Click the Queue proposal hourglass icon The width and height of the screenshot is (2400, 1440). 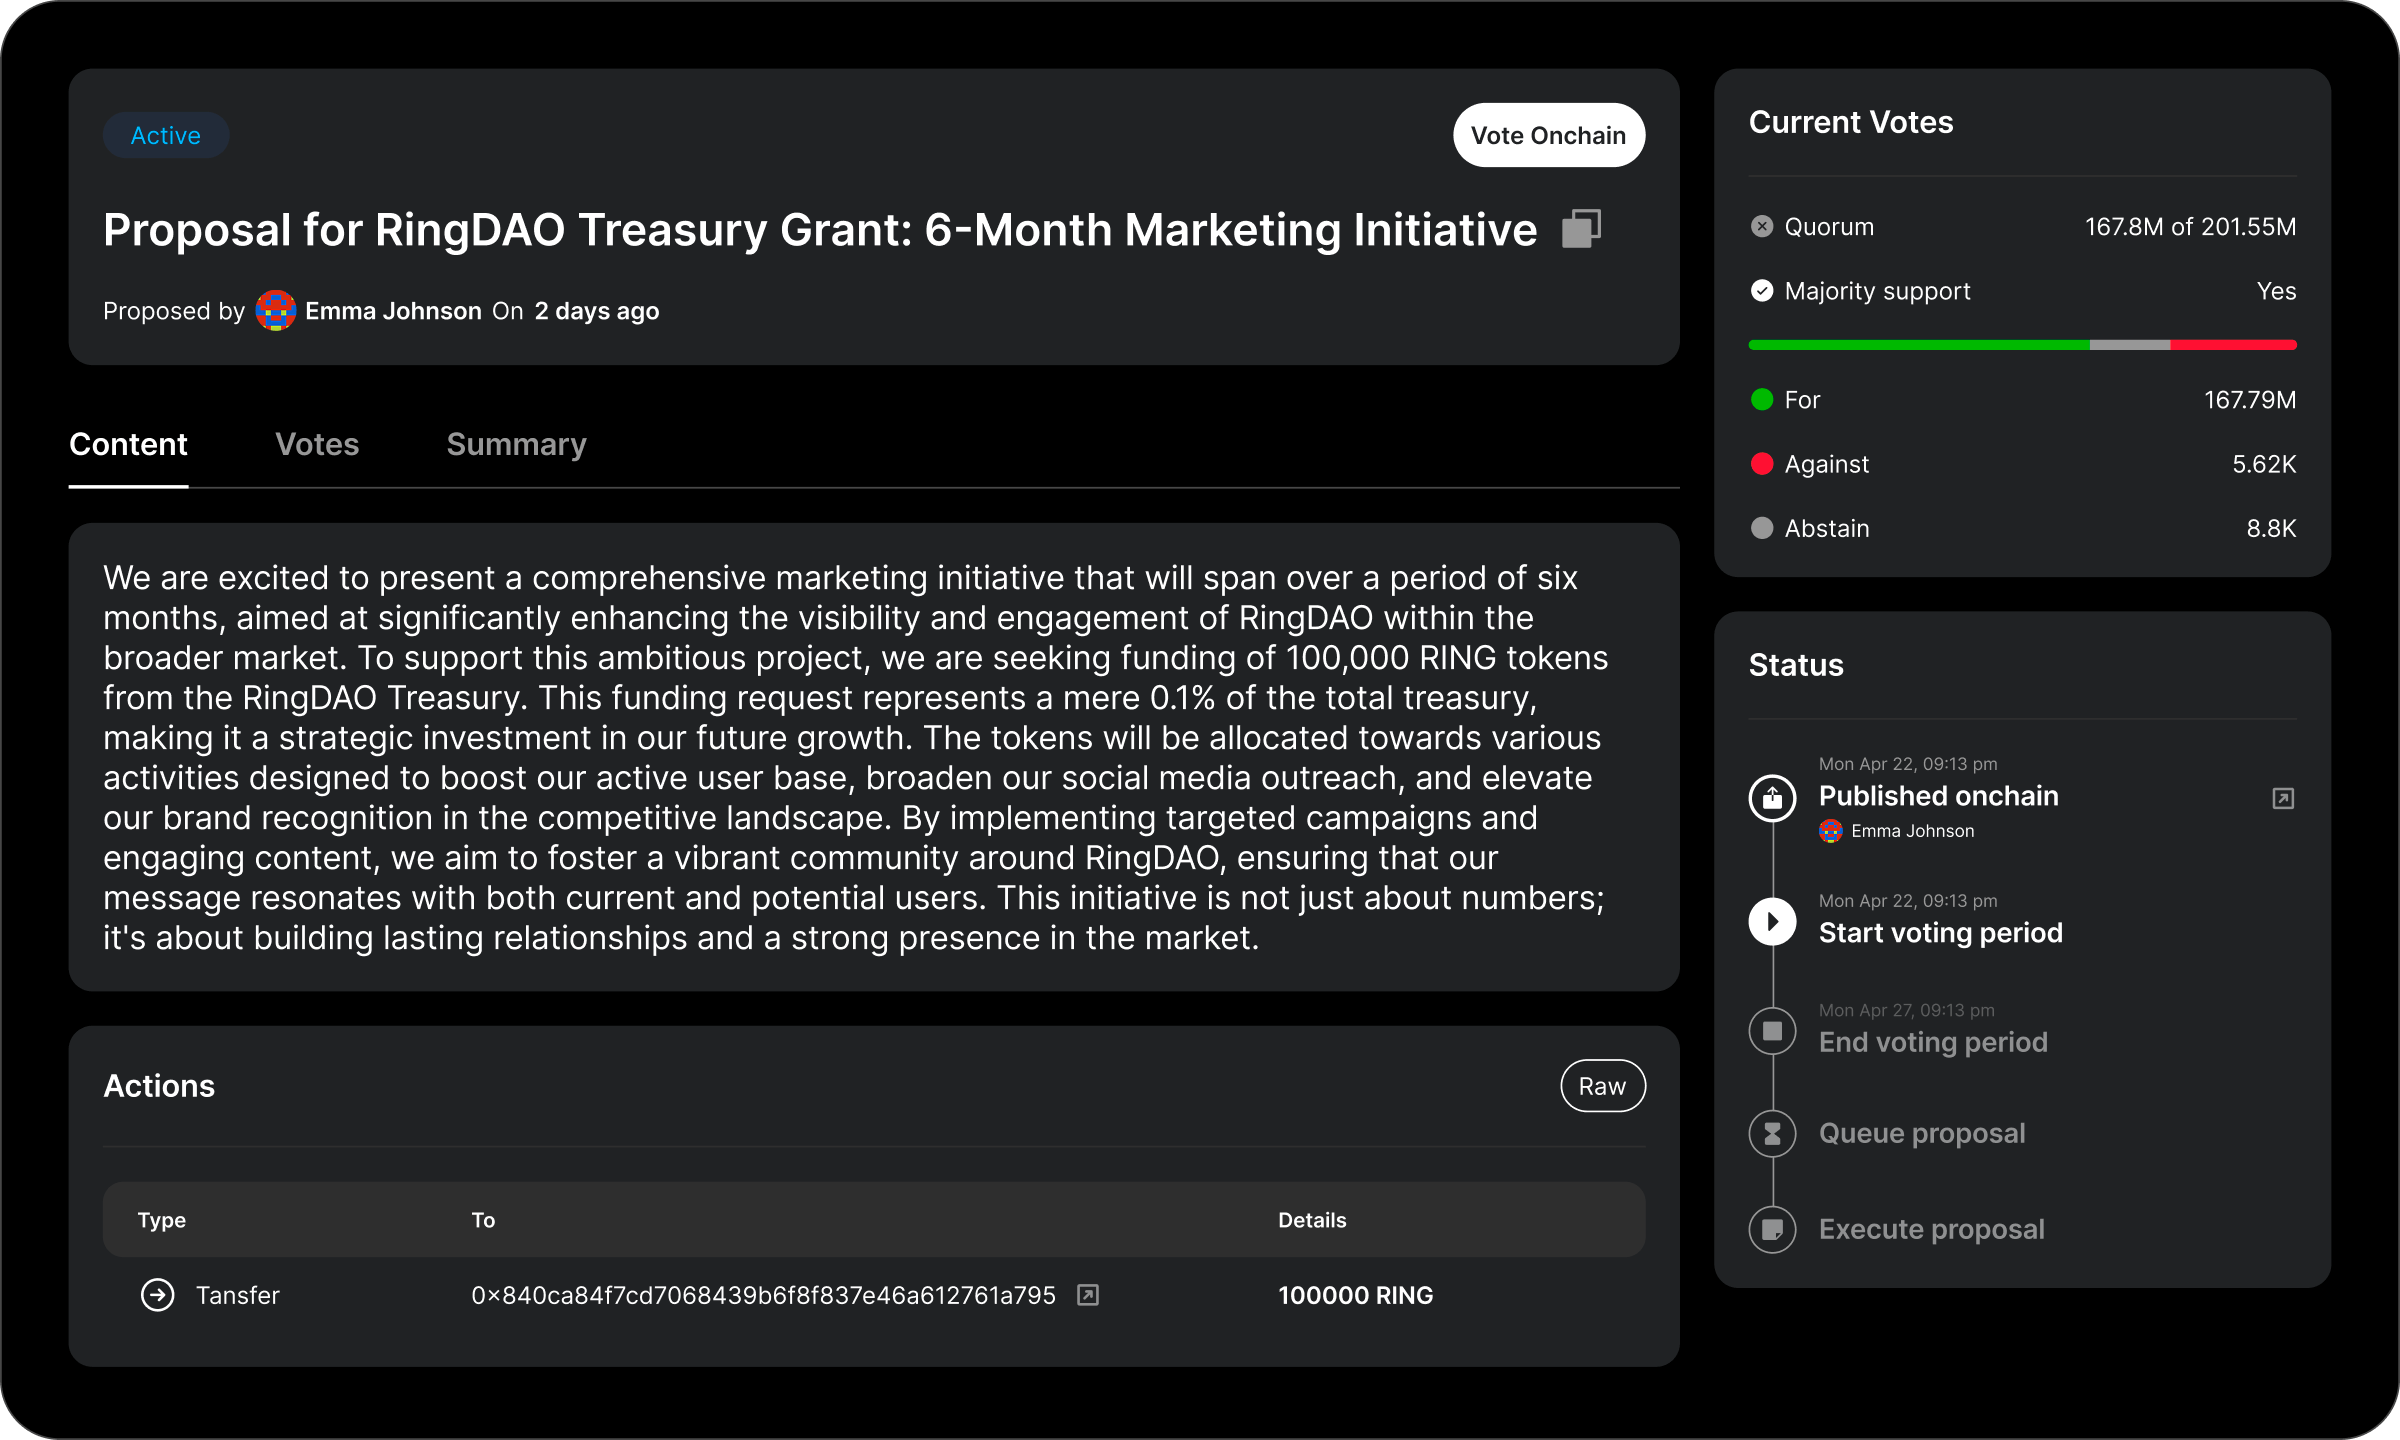(1772, 1133)
